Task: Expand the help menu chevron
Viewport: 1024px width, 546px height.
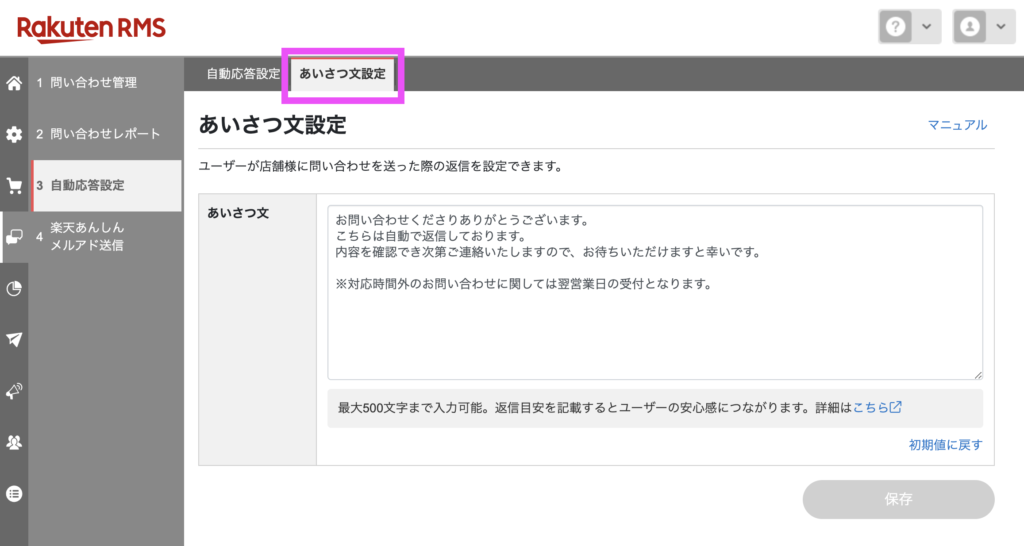Action: click(x=927, y=27)
